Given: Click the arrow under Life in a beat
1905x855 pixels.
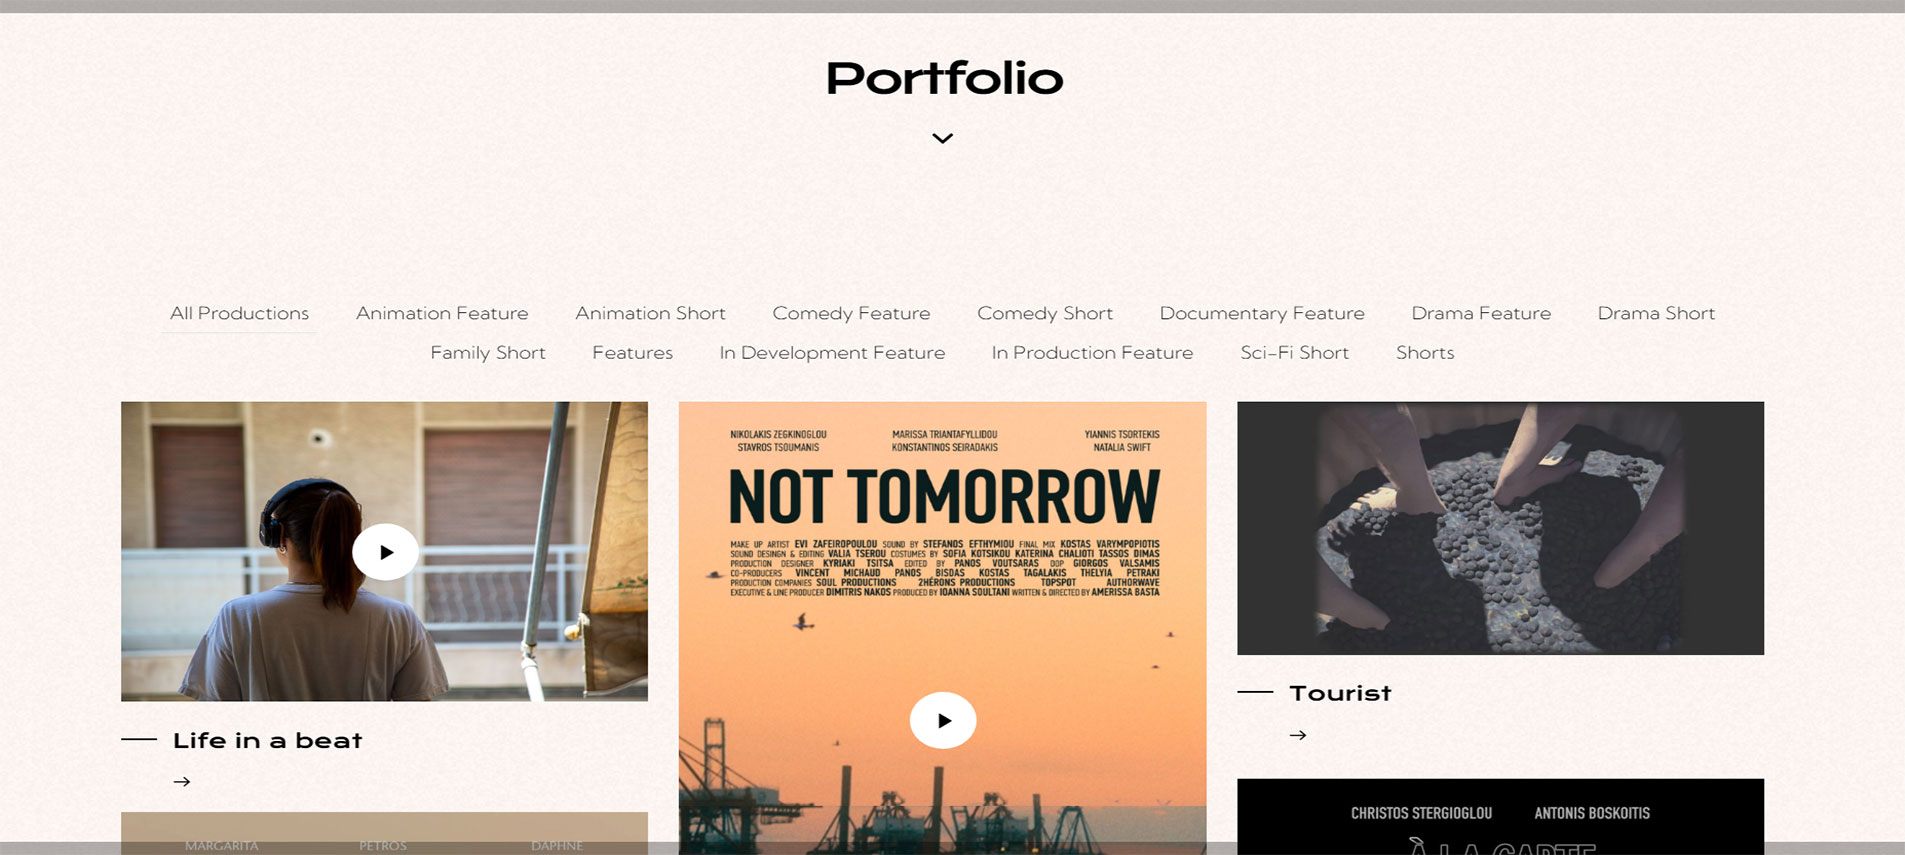Looking at the screenshot, I should (x=182, y=782).
